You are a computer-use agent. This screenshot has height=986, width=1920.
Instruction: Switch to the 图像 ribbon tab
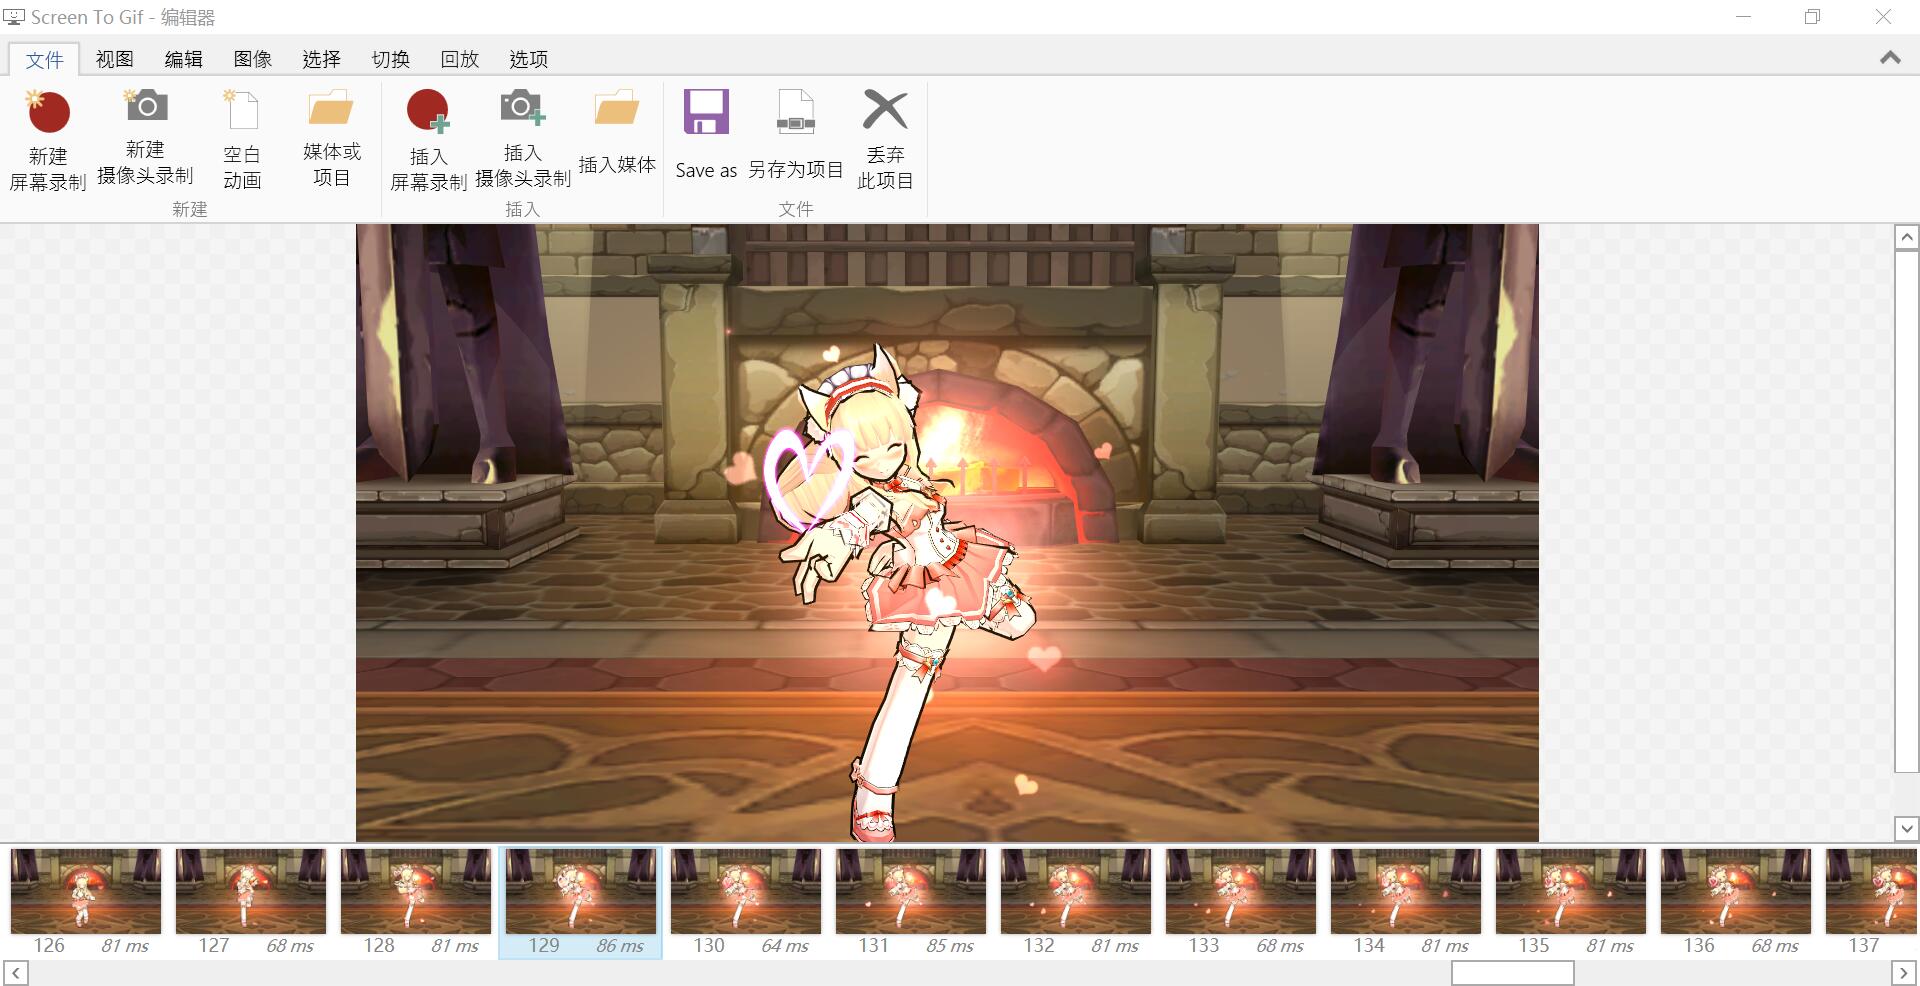(x=252, y=59)
